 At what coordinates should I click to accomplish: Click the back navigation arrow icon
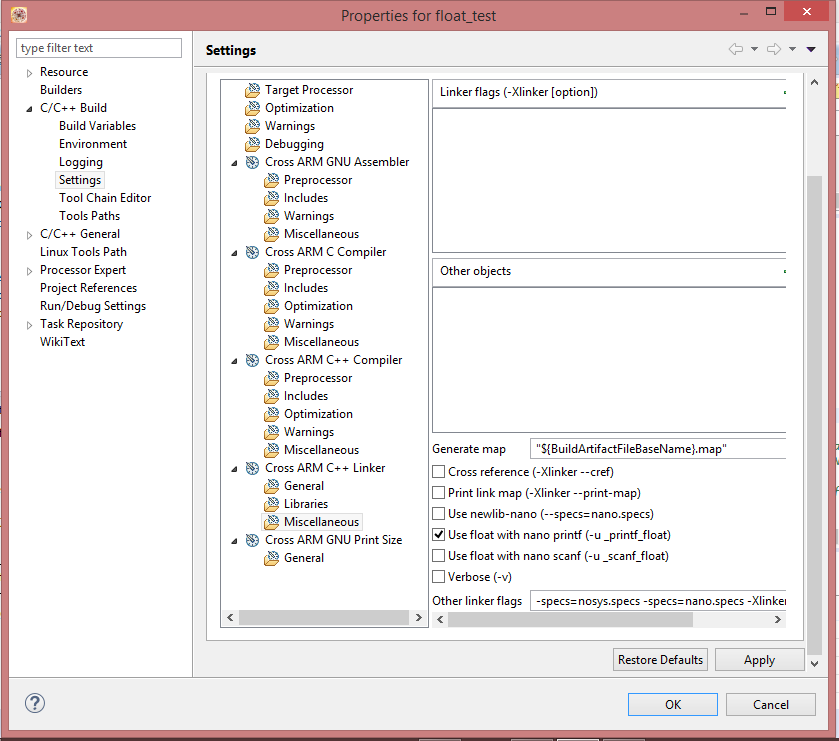tap(736, 49)
